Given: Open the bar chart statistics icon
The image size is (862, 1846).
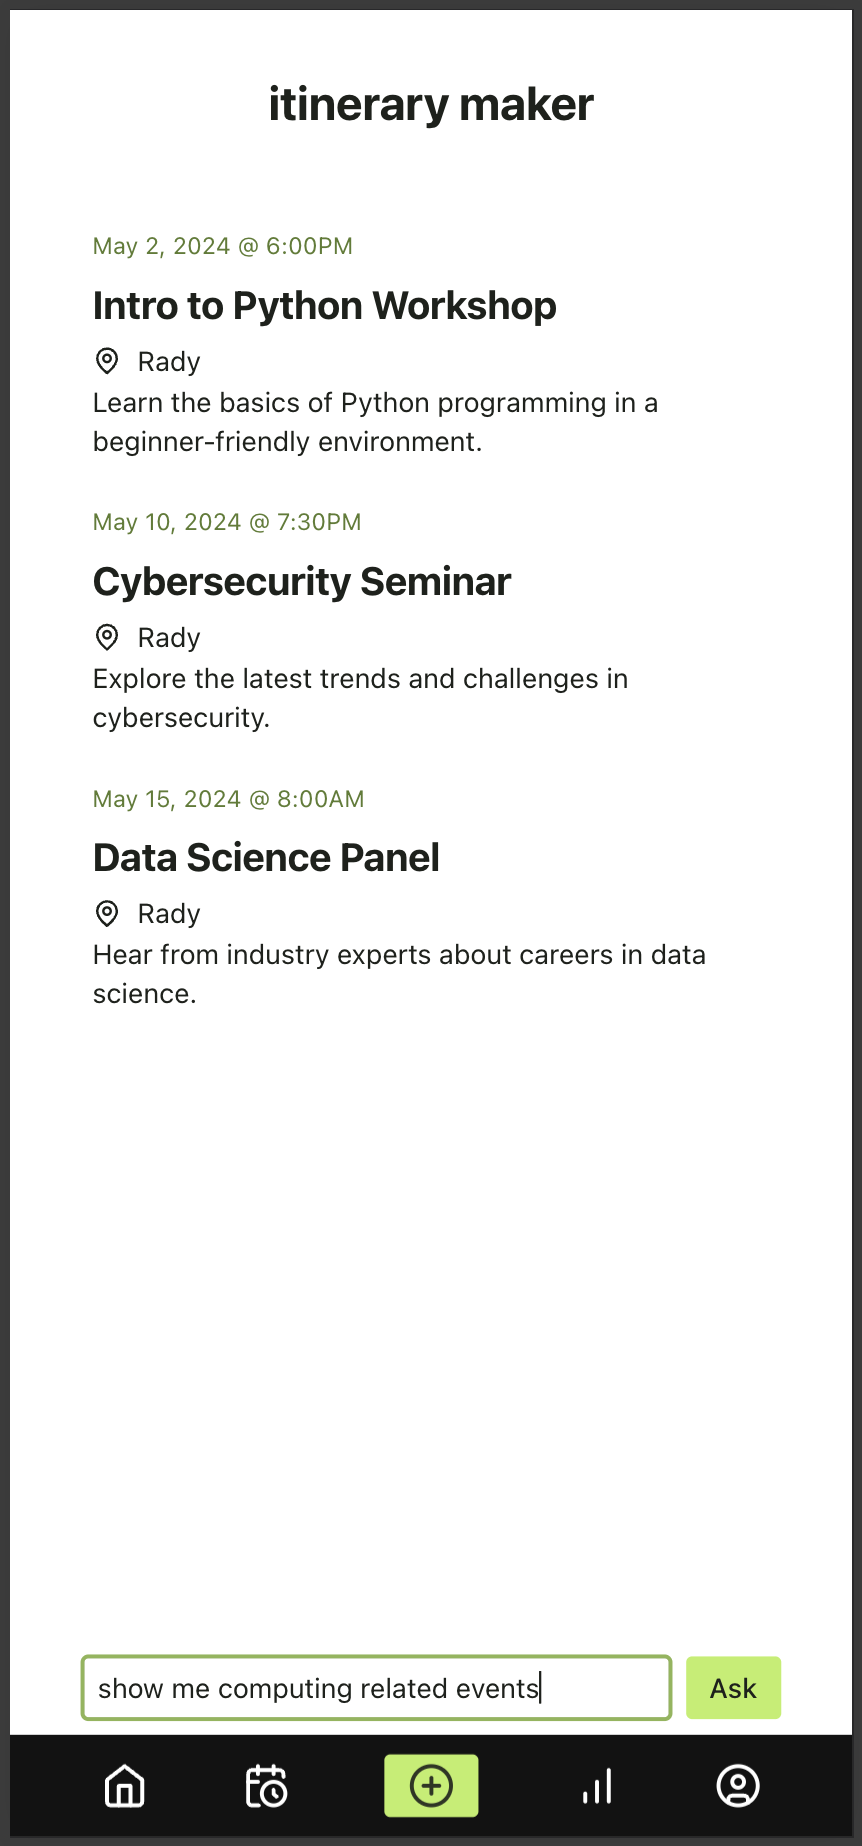Looking at the screenshot, I should [597, 1786].
